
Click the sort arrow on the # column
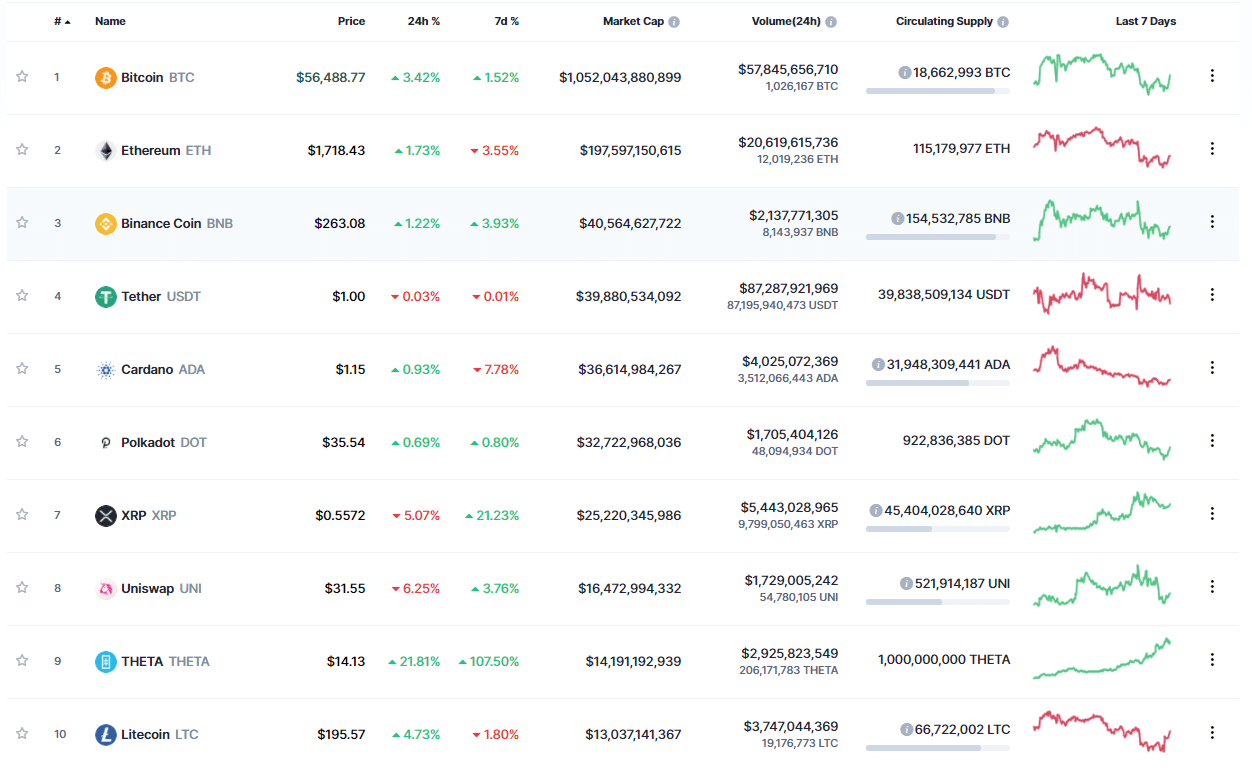(69, 21)
